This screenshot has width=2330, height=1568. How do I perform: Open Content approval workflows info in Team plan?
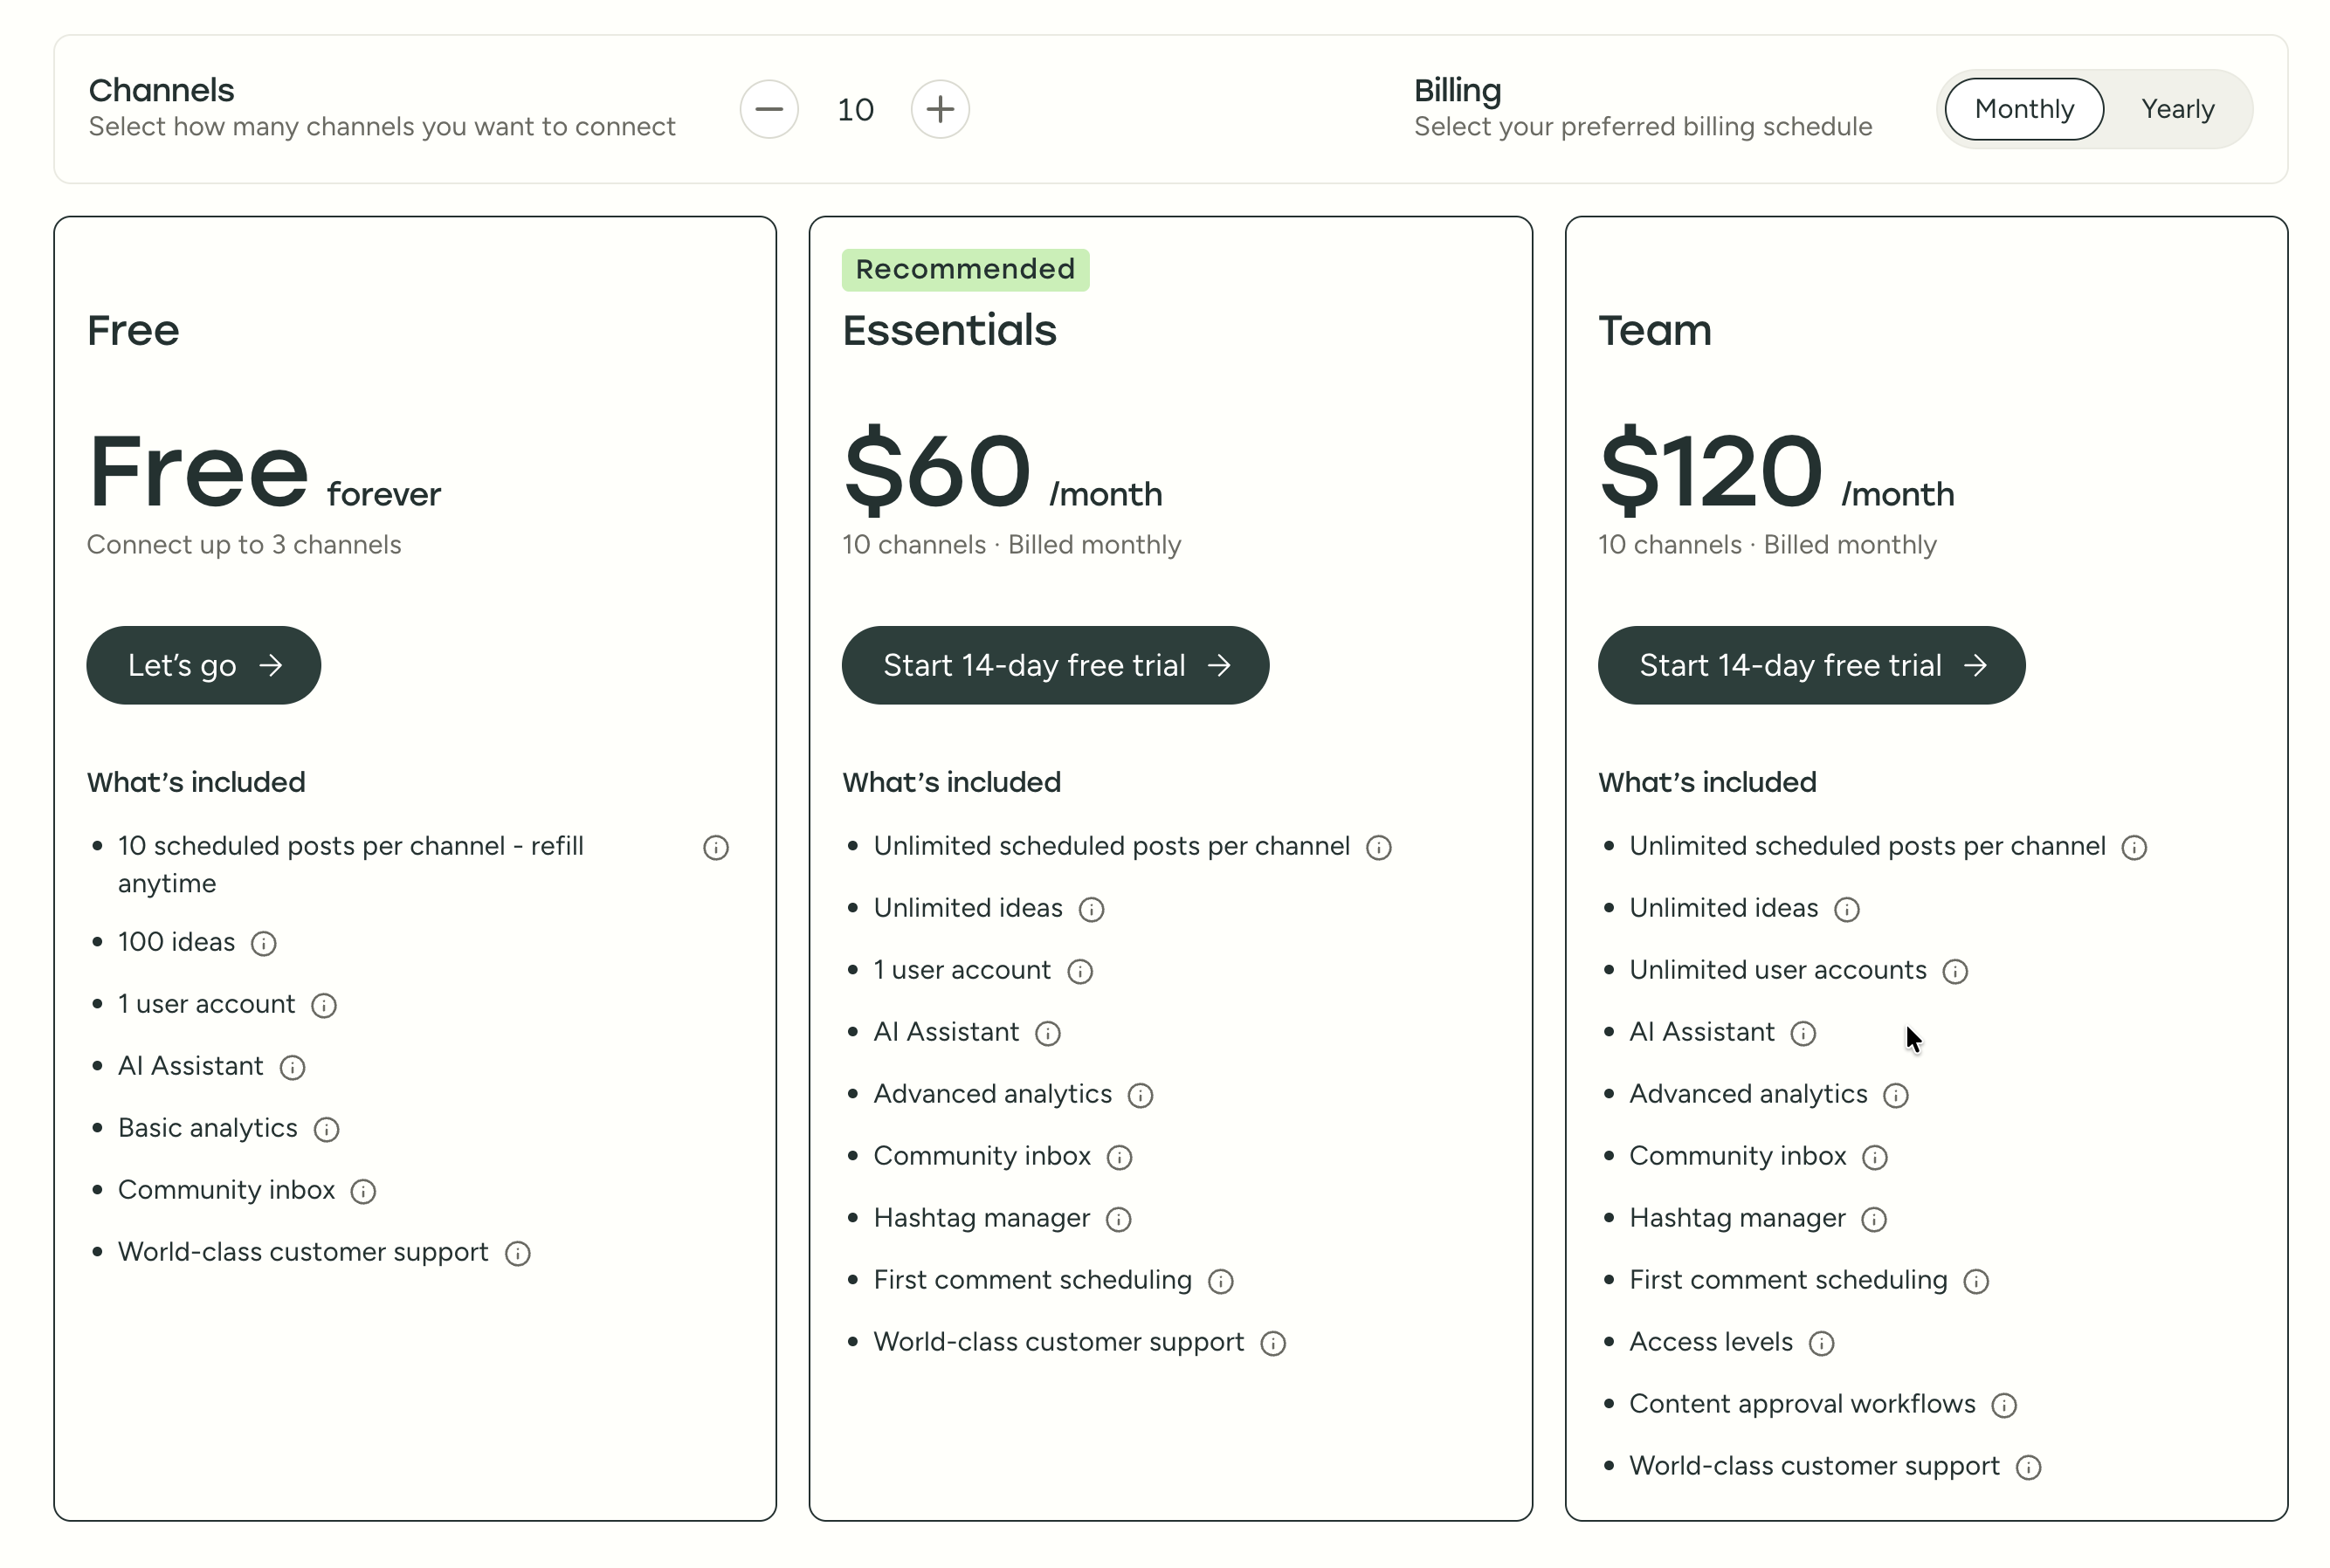(x=2005, y=1404)
